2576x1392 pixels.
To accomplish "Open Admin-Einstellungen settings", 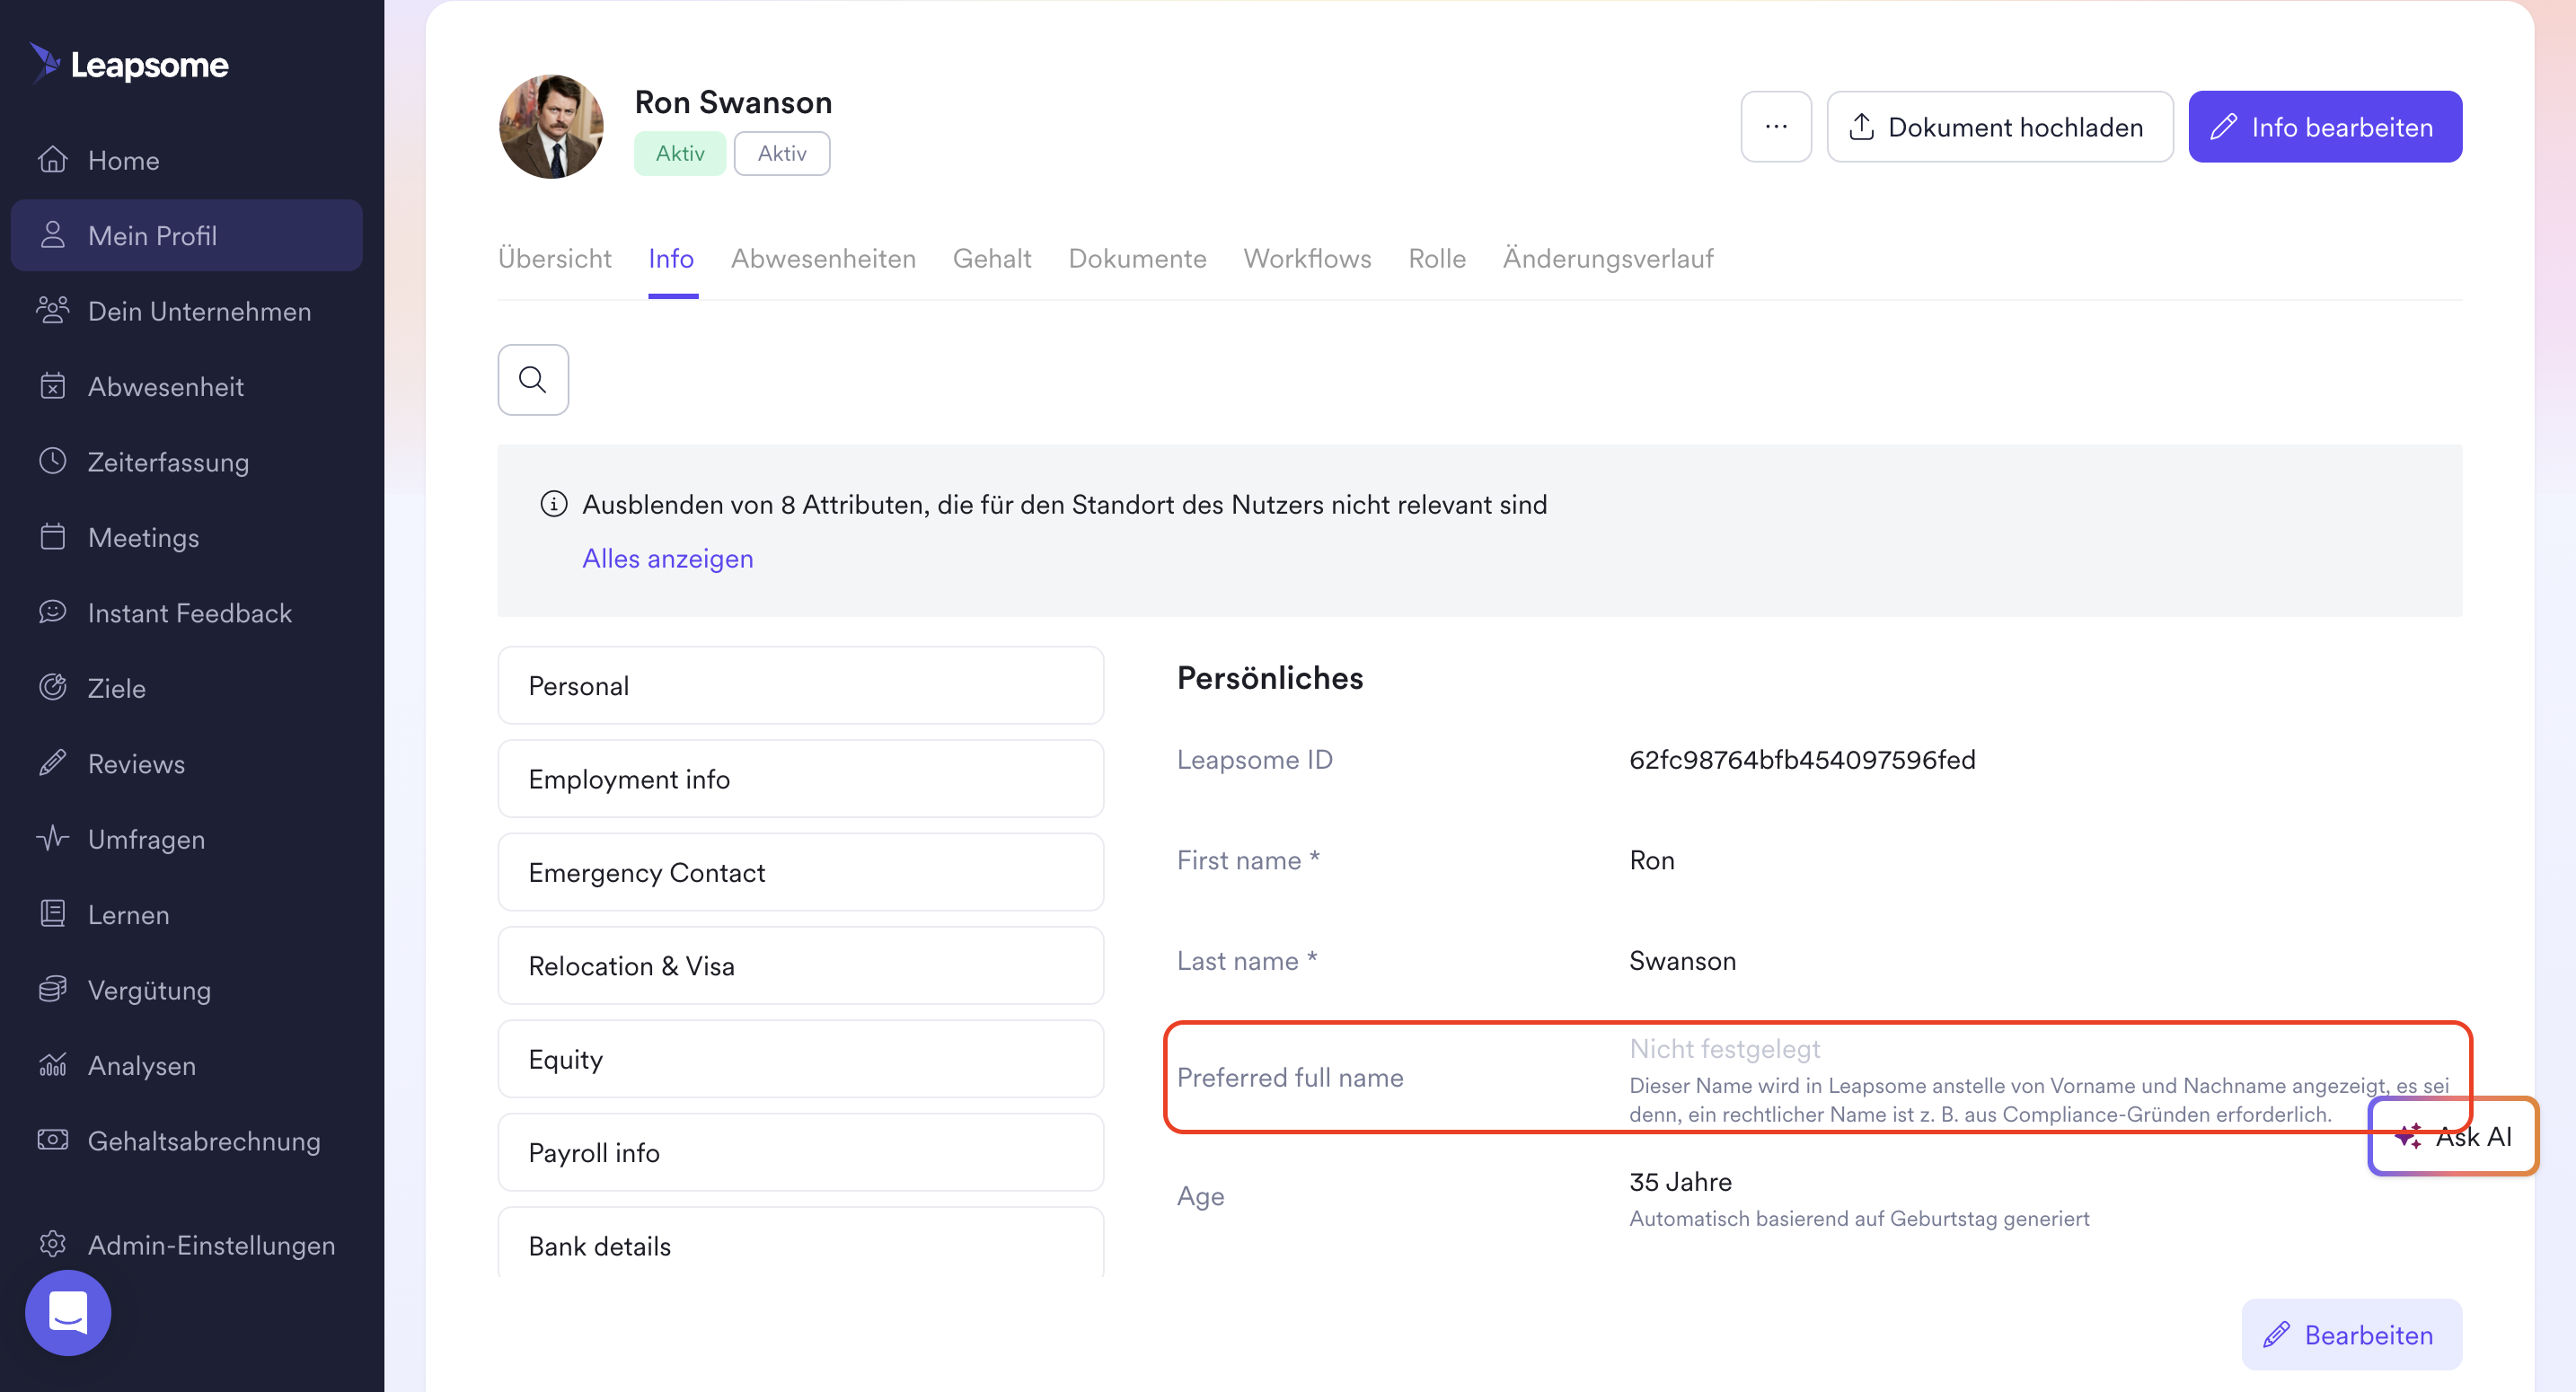I will click(x=211, y=1245).
